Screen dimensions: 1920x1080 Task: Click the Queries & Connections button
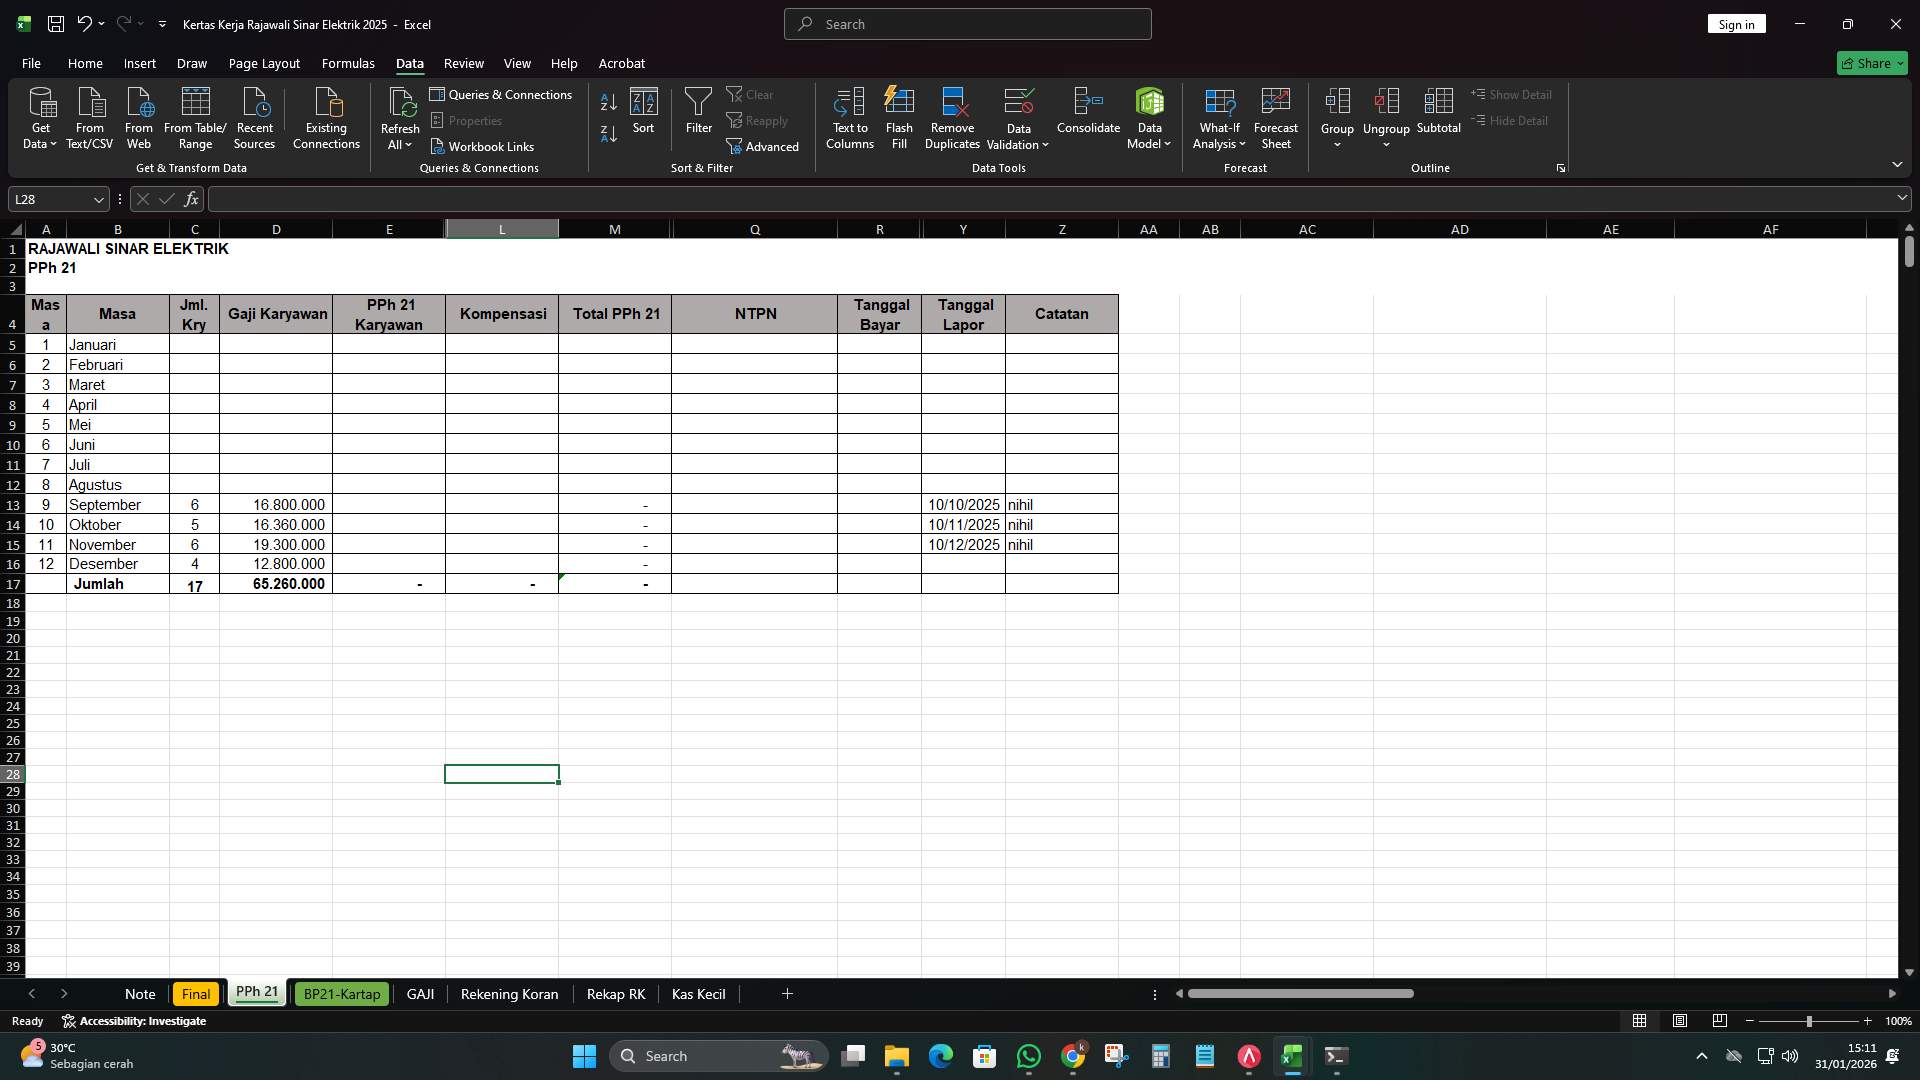(x=502, y=94)
